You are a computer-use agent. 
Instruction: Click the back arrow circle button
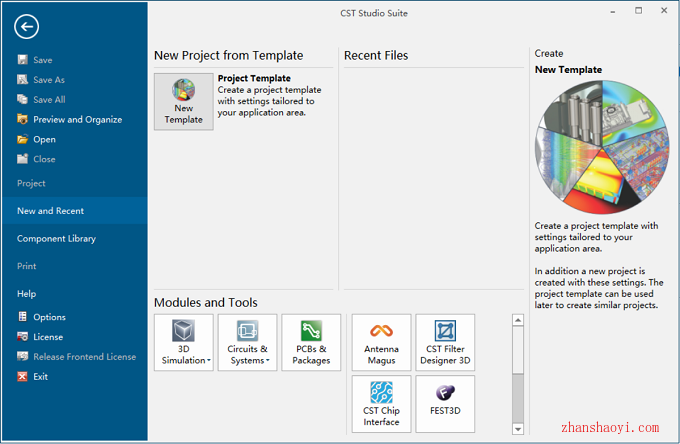click(x=26, y=27)
